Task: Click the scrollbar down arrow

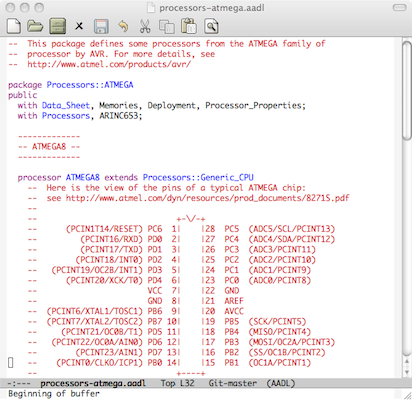Action: 407,372
